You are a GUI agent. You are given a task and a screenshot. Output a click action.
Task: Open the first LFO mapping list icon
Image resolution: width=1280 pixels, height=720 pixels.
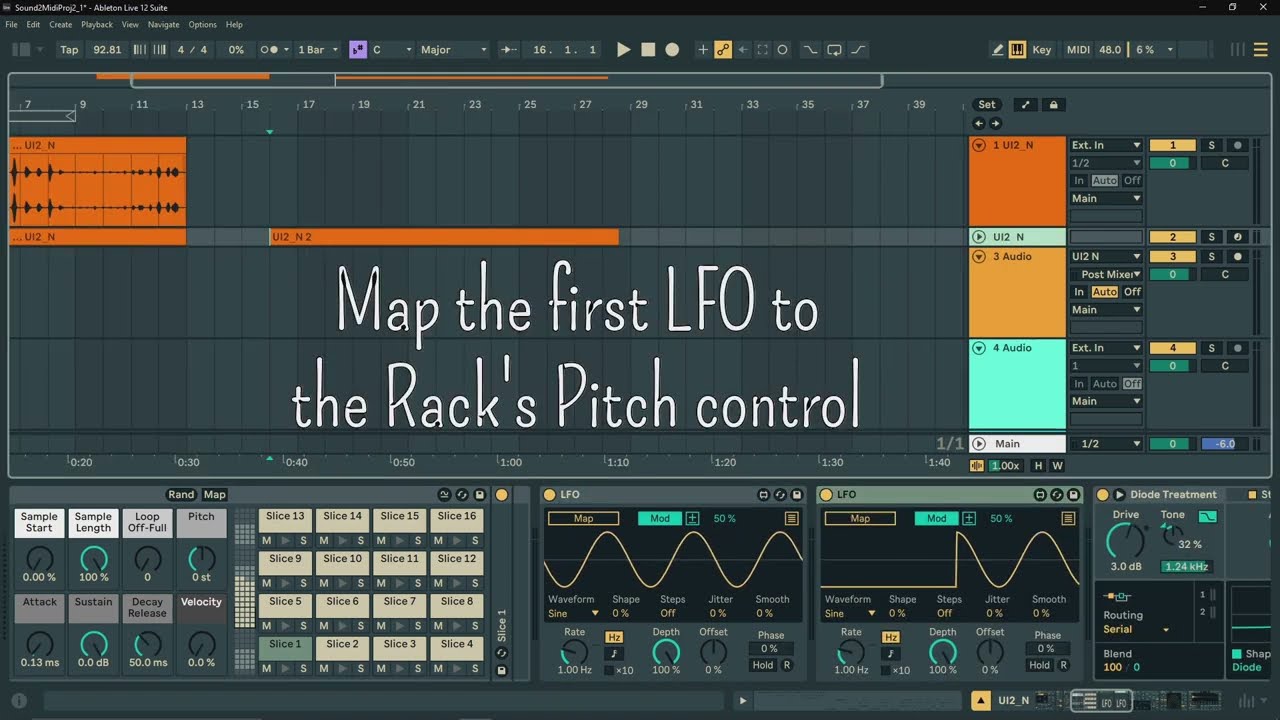coord(792,518)
